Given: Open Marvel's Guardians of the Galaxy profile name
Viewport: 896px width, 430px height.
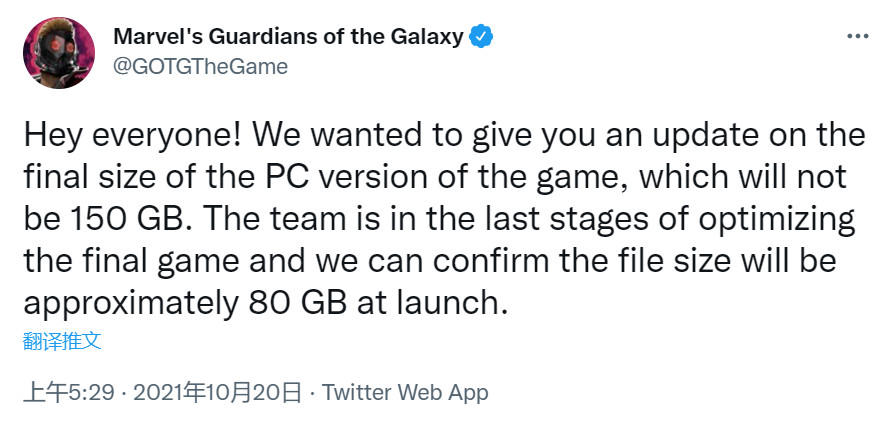Looking at the screenshot, I should (x=288, y=37).
